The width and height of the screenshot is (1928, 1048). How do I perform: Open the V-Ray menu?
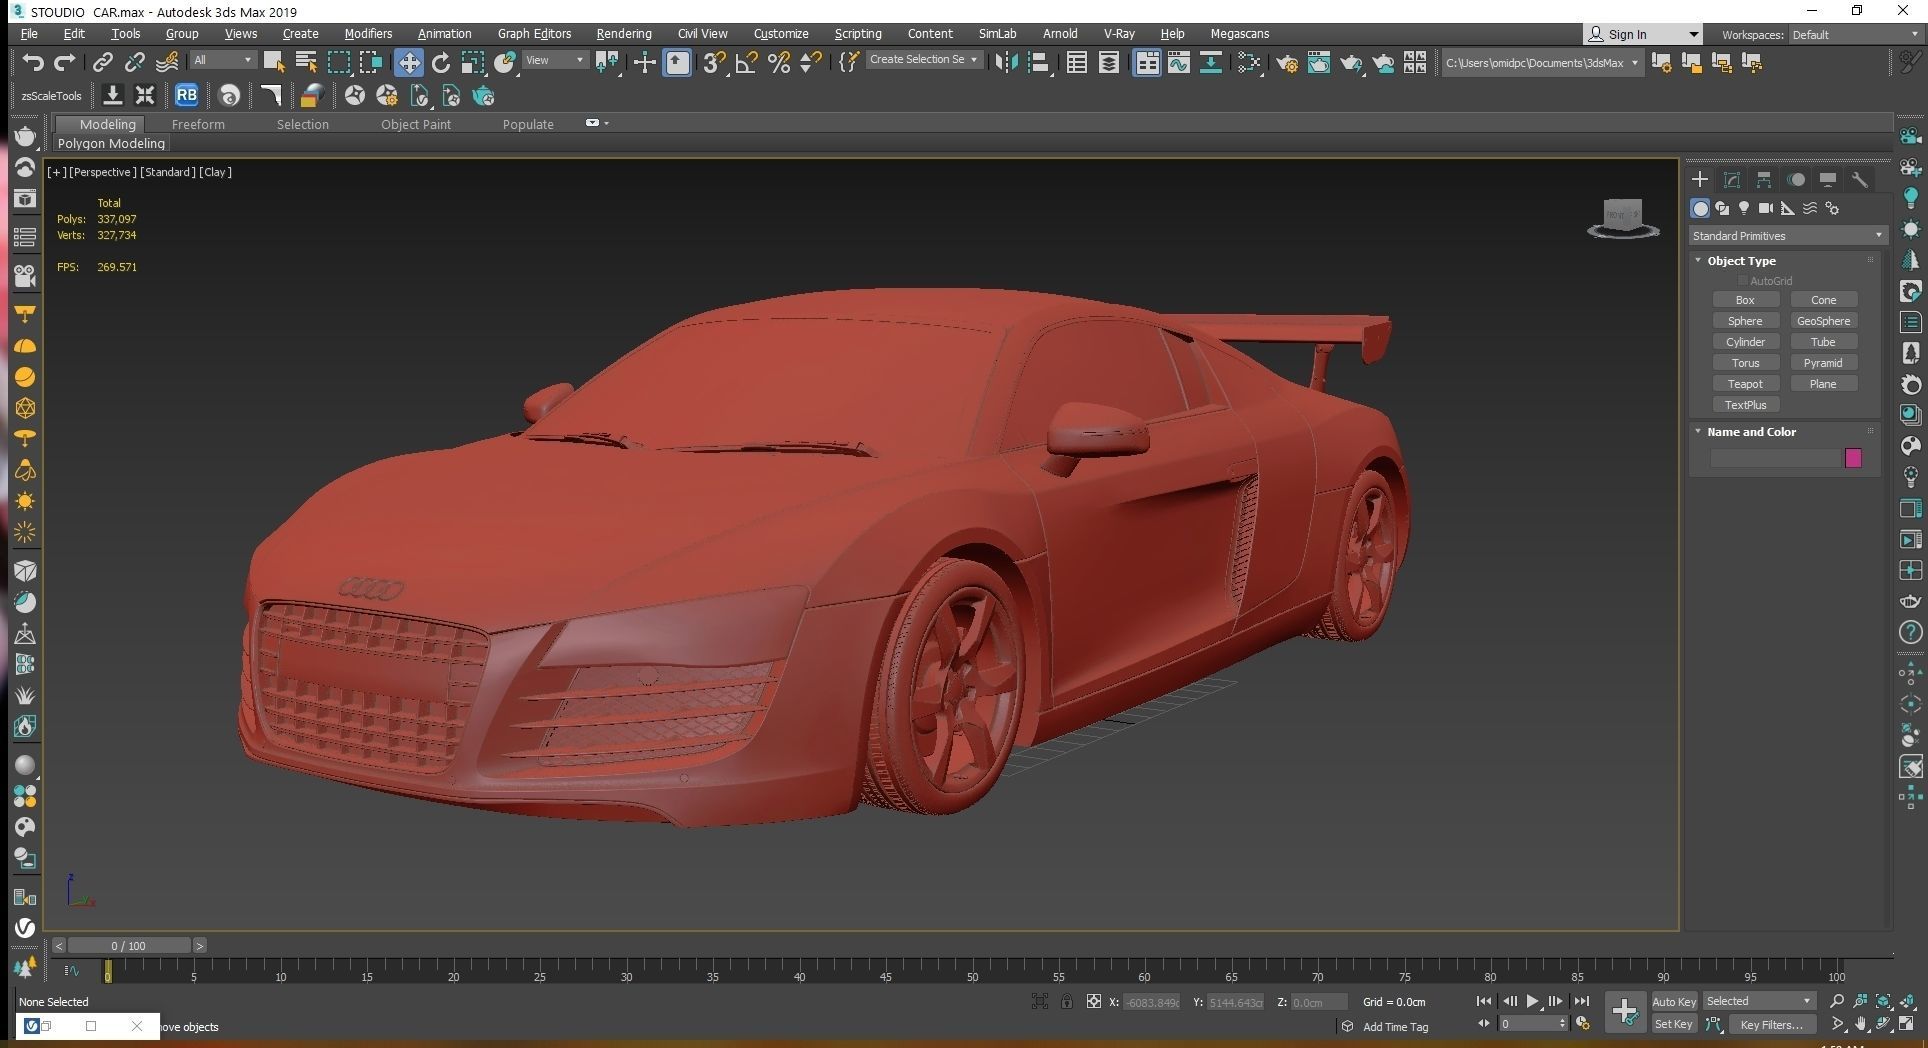pyautogui.click(x=1119, y=33)
